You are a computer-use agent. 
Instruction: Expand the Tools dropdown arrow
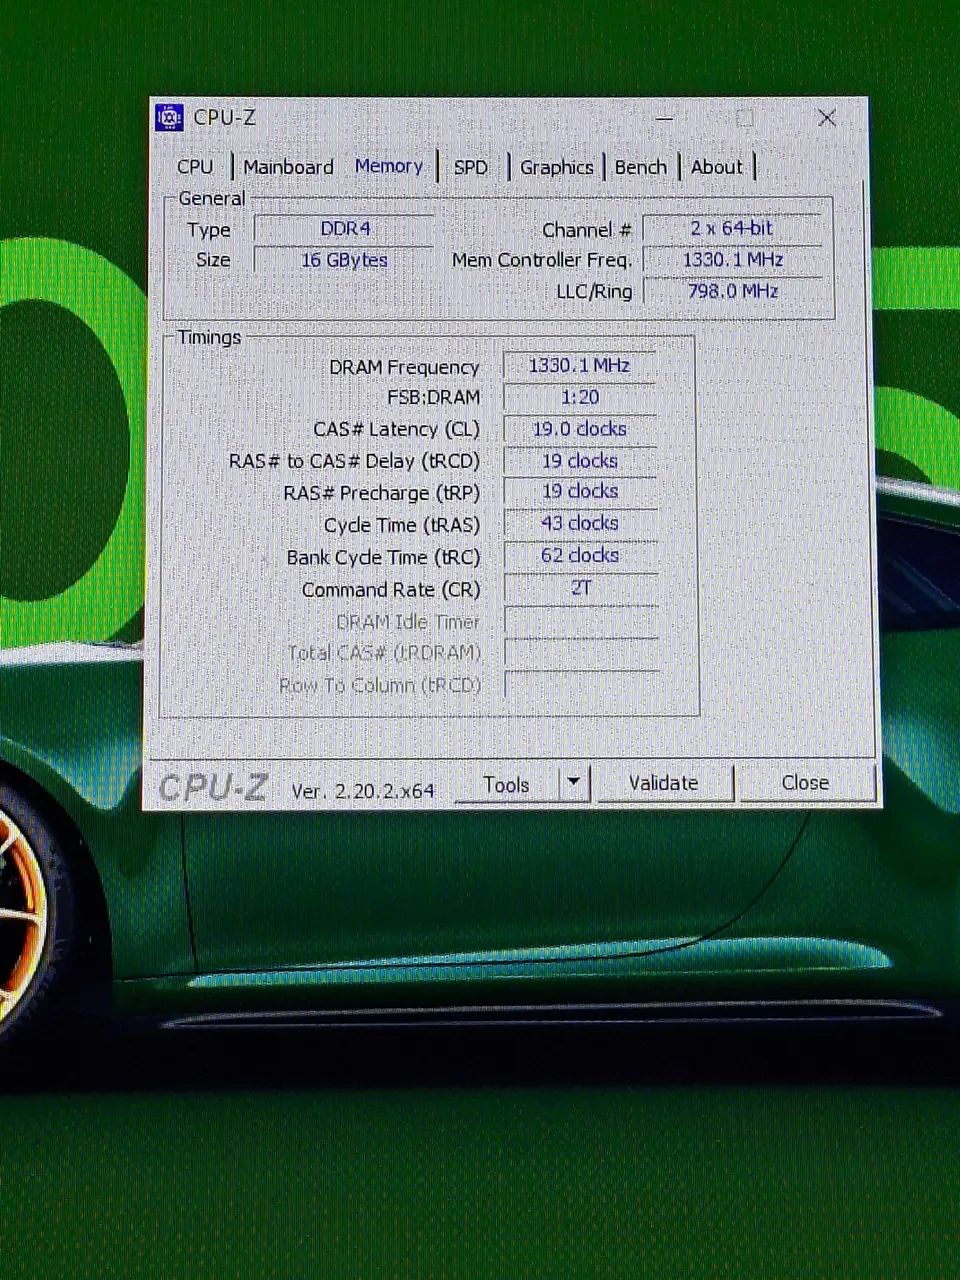pyautogui.click(x=574, y=783)
